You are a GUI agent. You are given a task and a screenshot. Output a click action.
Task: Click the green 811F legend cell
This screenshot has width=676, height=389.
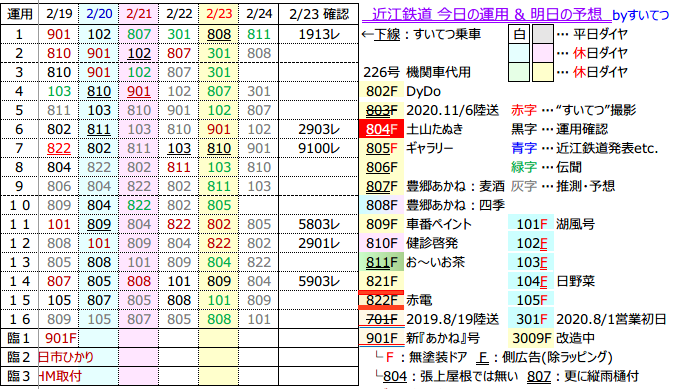coord(382,262)
